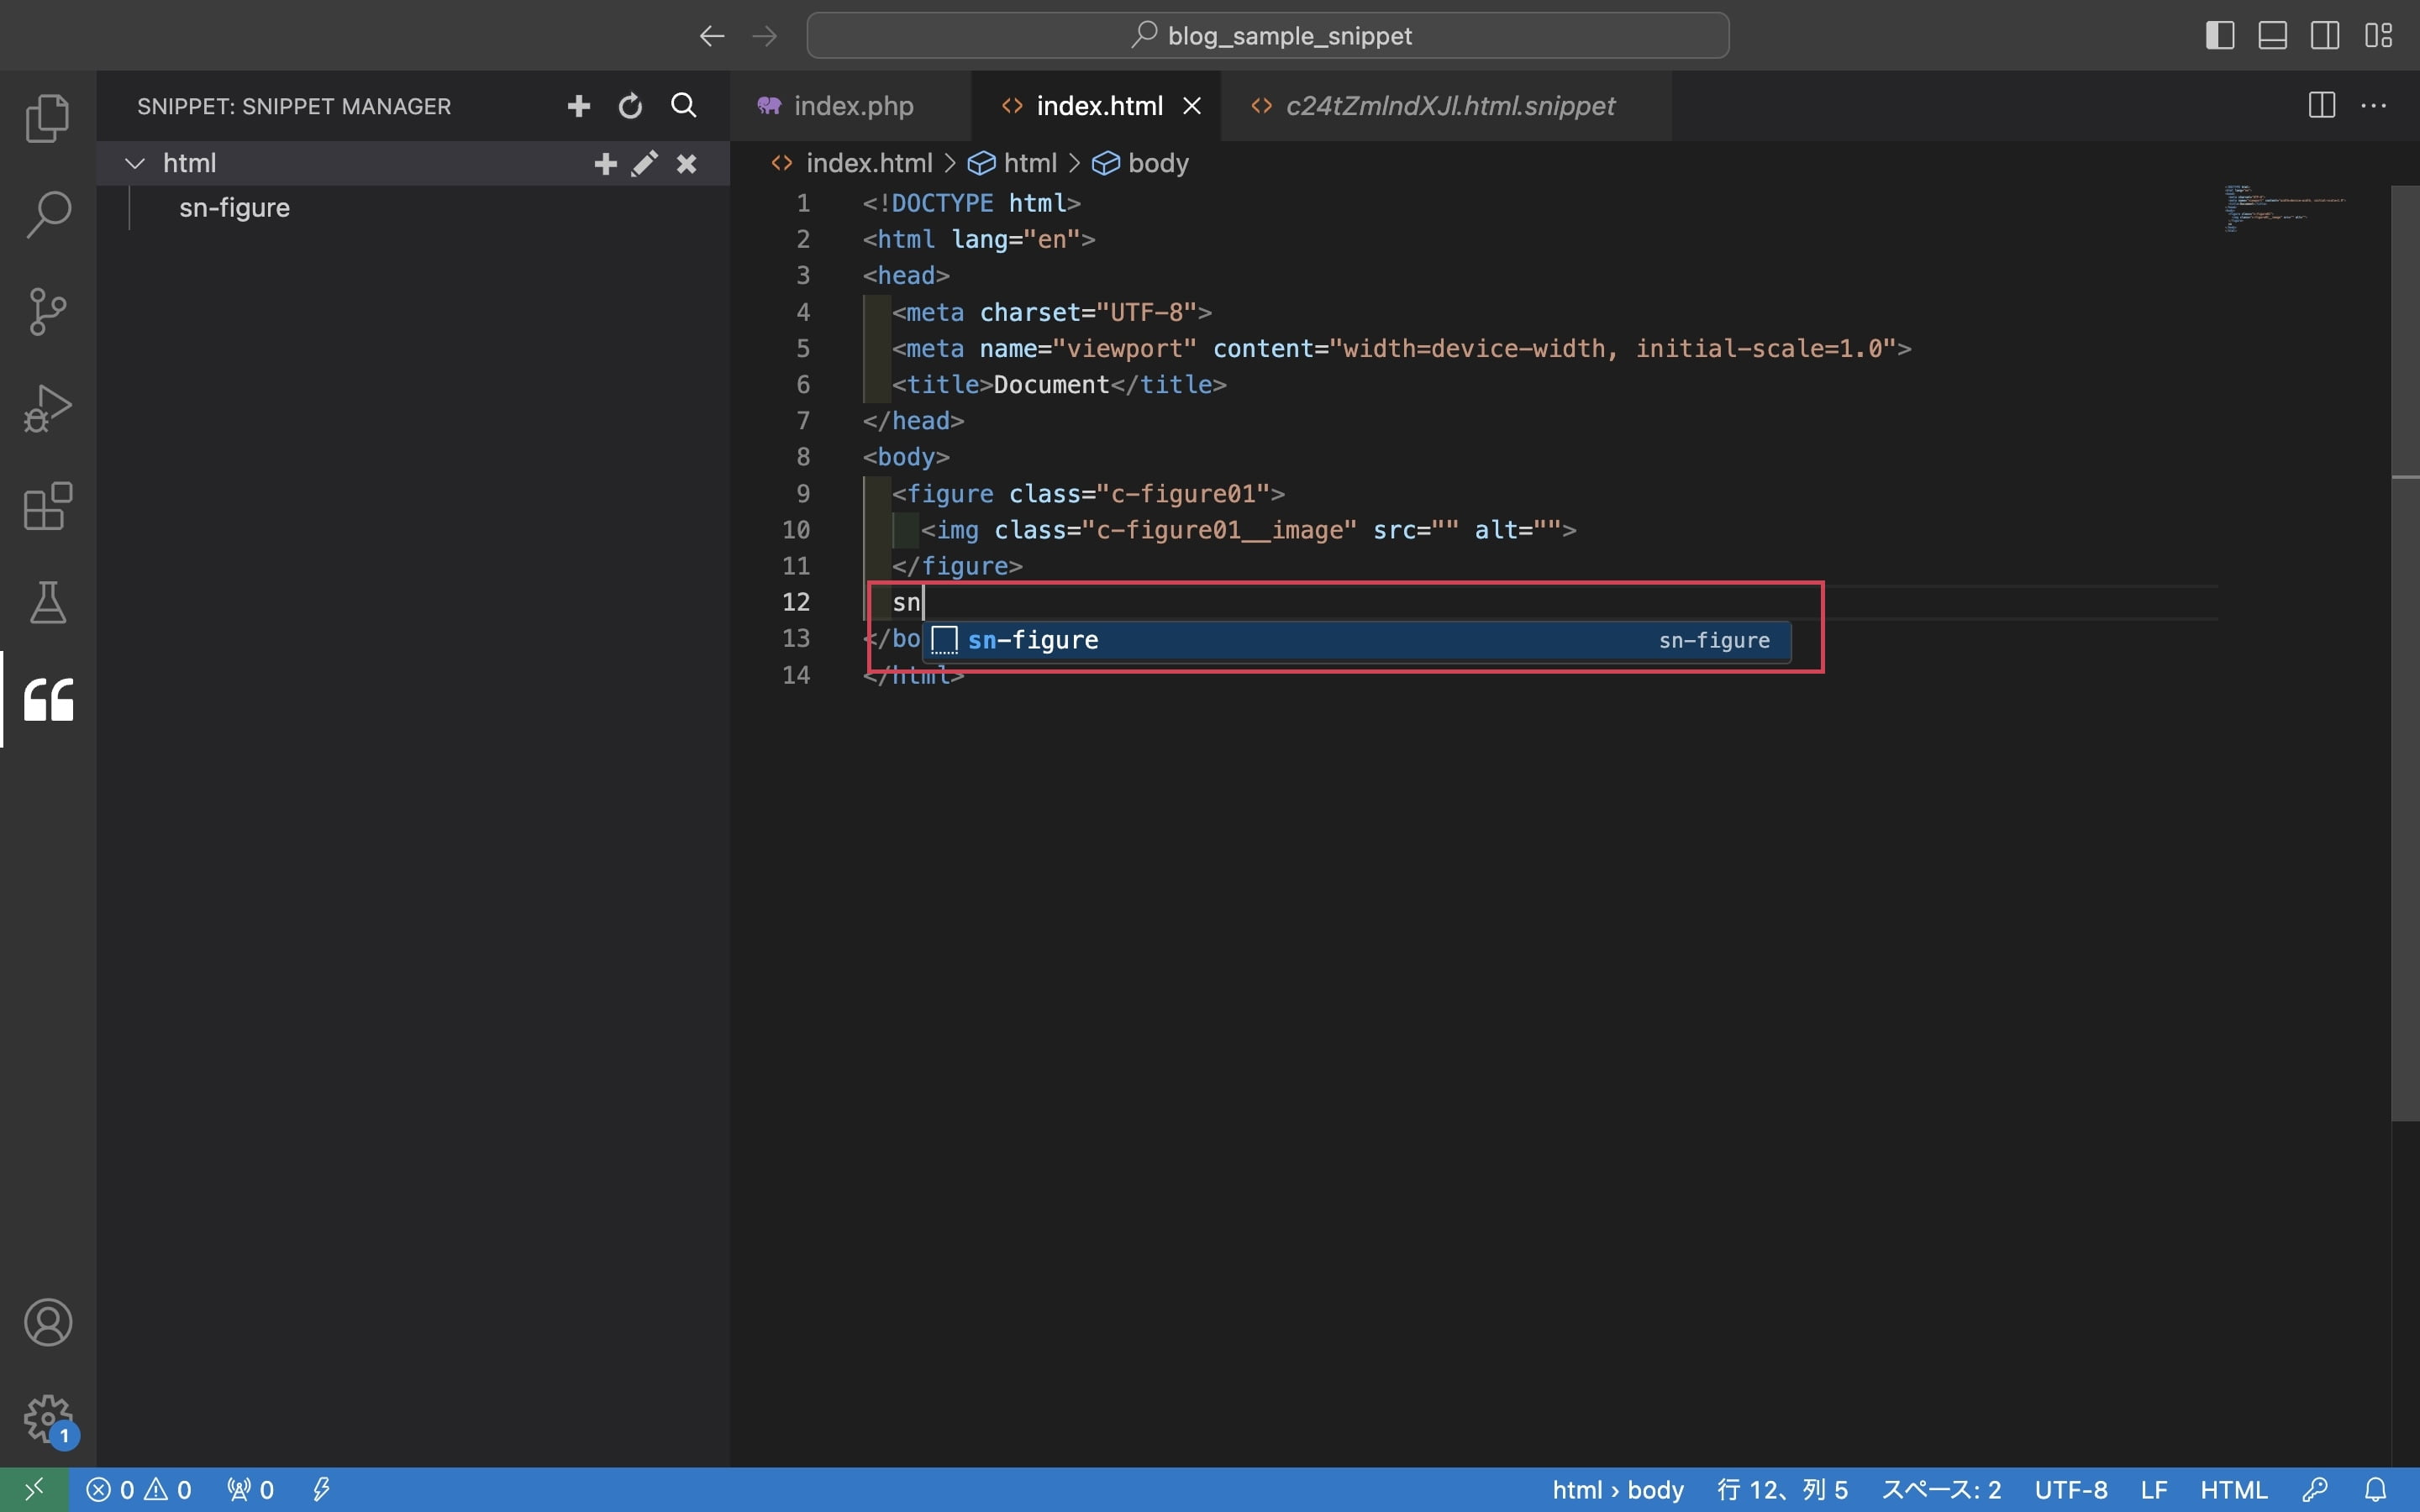This screenshot has width=2420, height=1512.
Task: Toggle primary side bar visibility
Action: [2219, 36]
